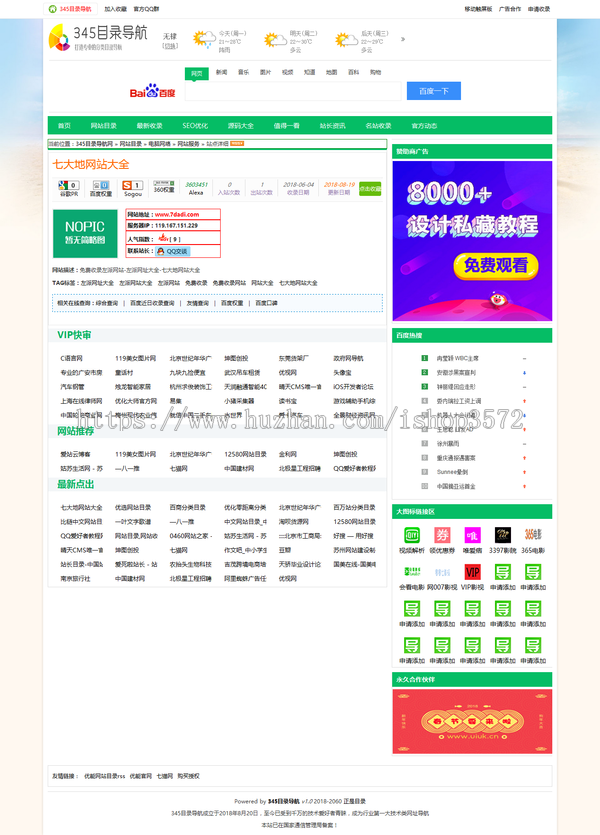Viewport: 600px width, 835px height.
Task: Switch search to the 购物 tab
Action: (x=375, y=72)
